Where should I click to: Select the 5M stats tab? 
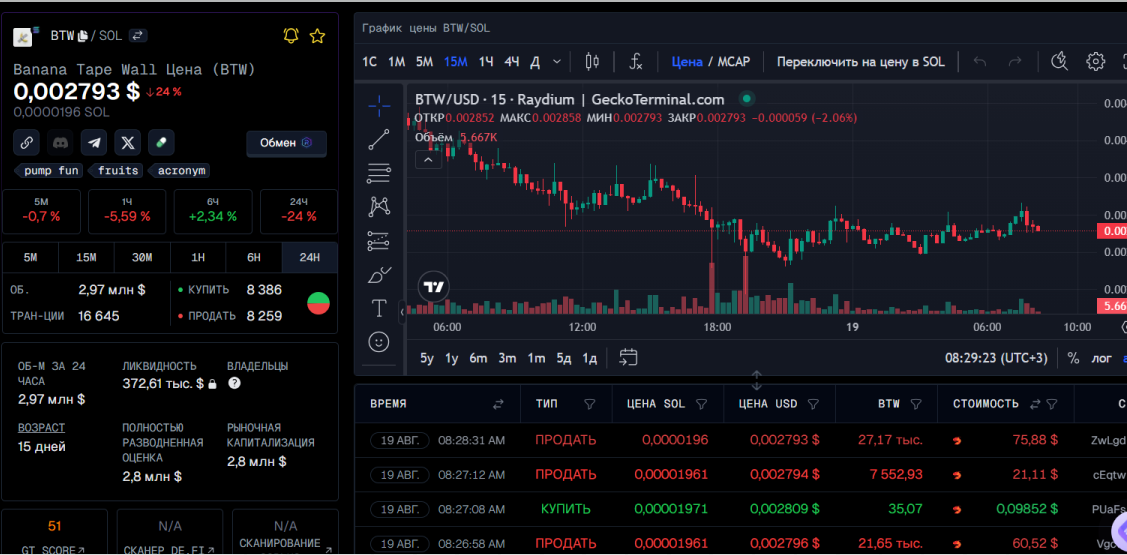[x=30, y=257]
